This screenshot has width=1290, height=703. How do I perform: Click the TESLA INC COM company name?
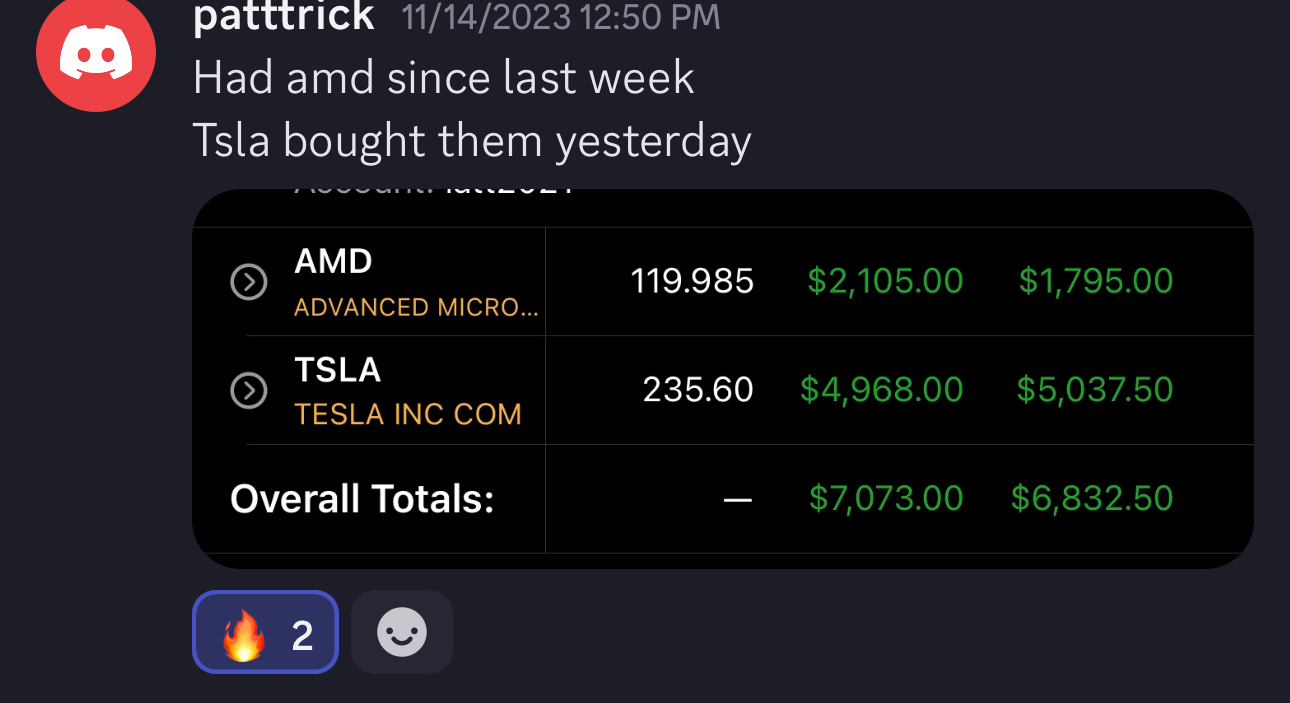408,414
